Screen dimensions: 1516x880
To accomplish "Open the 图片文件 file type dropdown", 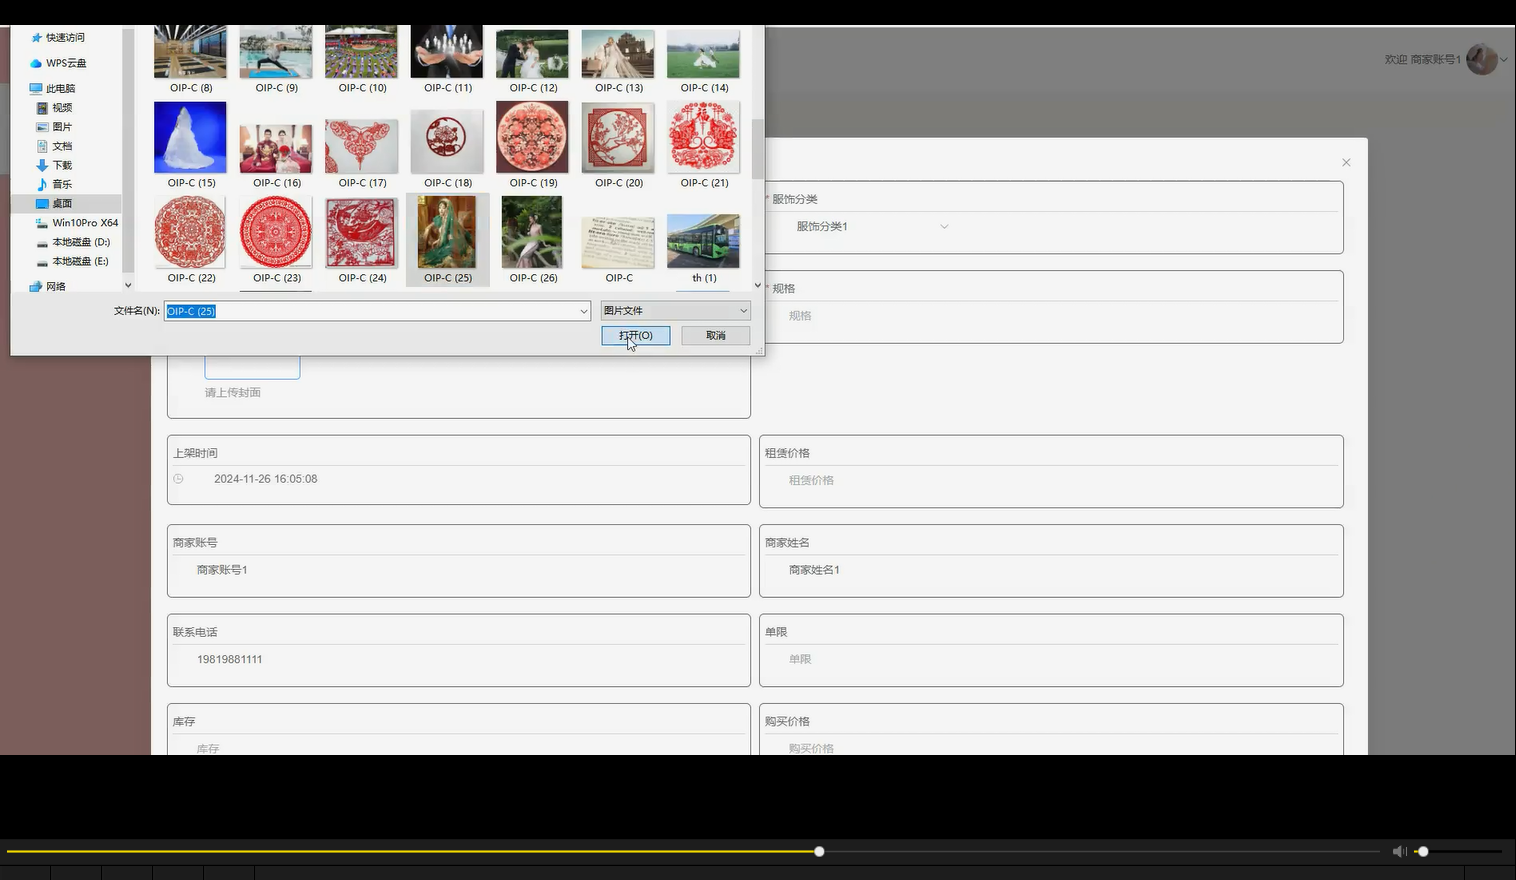I will [675, 311].
